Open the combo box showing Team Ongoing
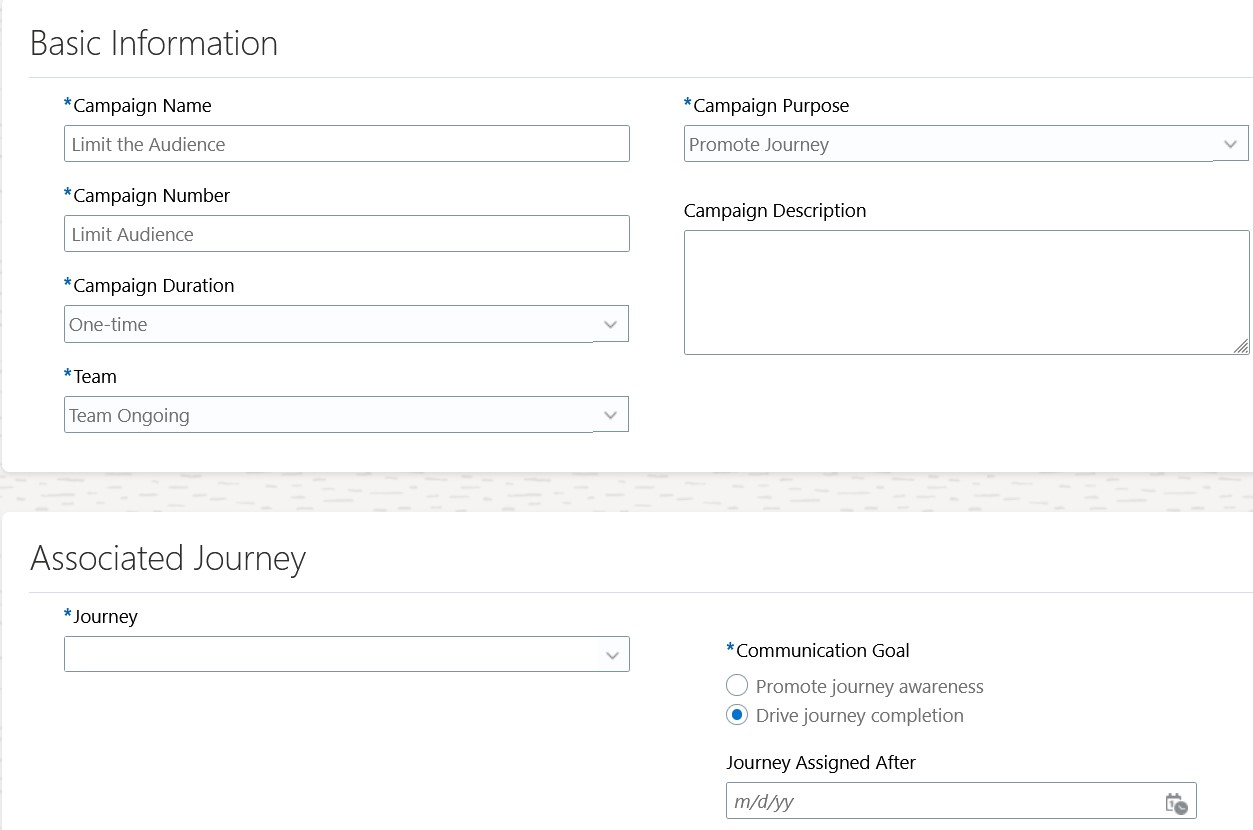This screenshot has width=1253, height=830. click(x=330, y=415)
